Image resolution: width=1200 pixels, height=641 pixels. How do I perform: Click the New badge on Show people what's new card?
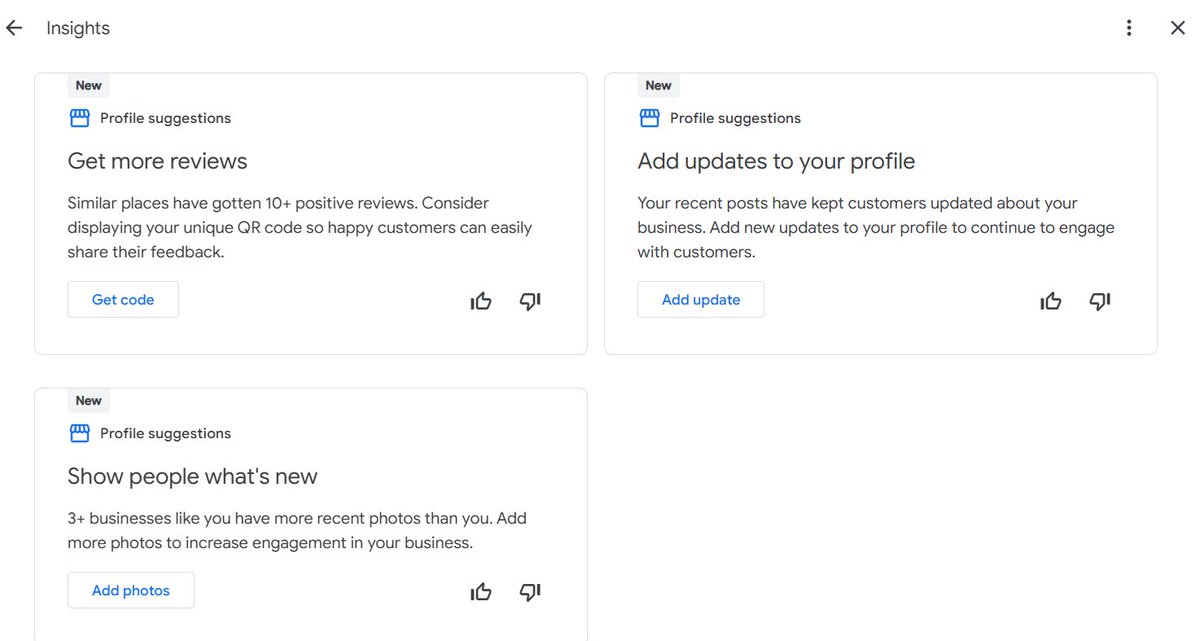(89, 401)
